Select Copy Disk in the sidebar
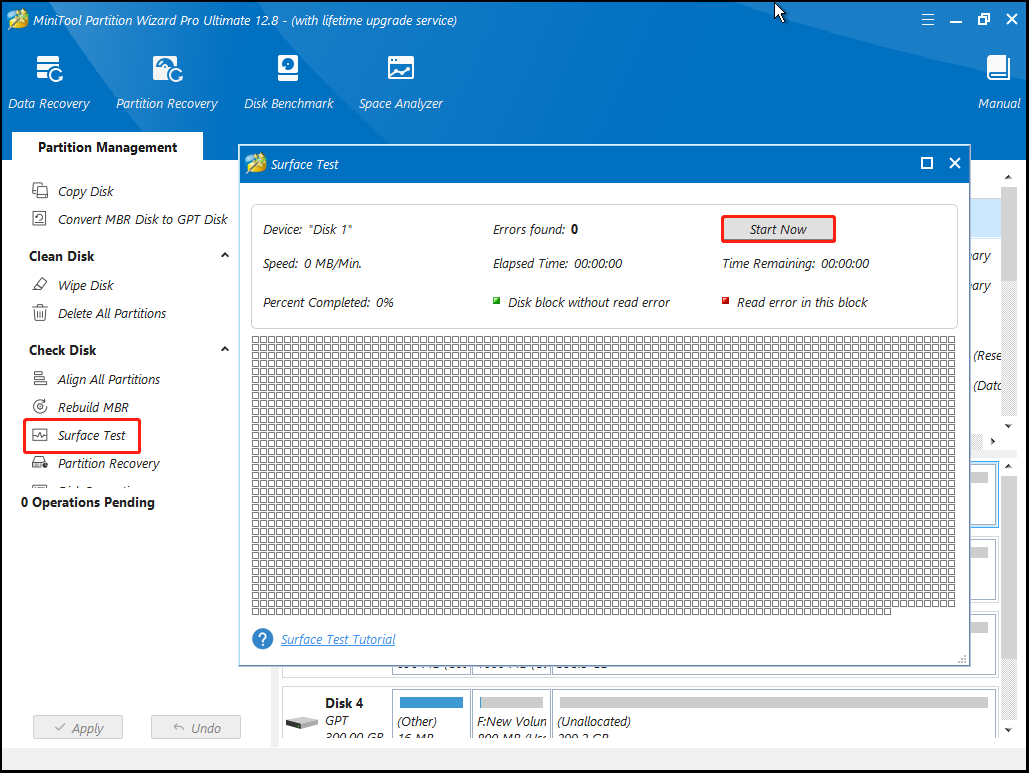Viewport: 1029px width, 773px height. point(85,192)
